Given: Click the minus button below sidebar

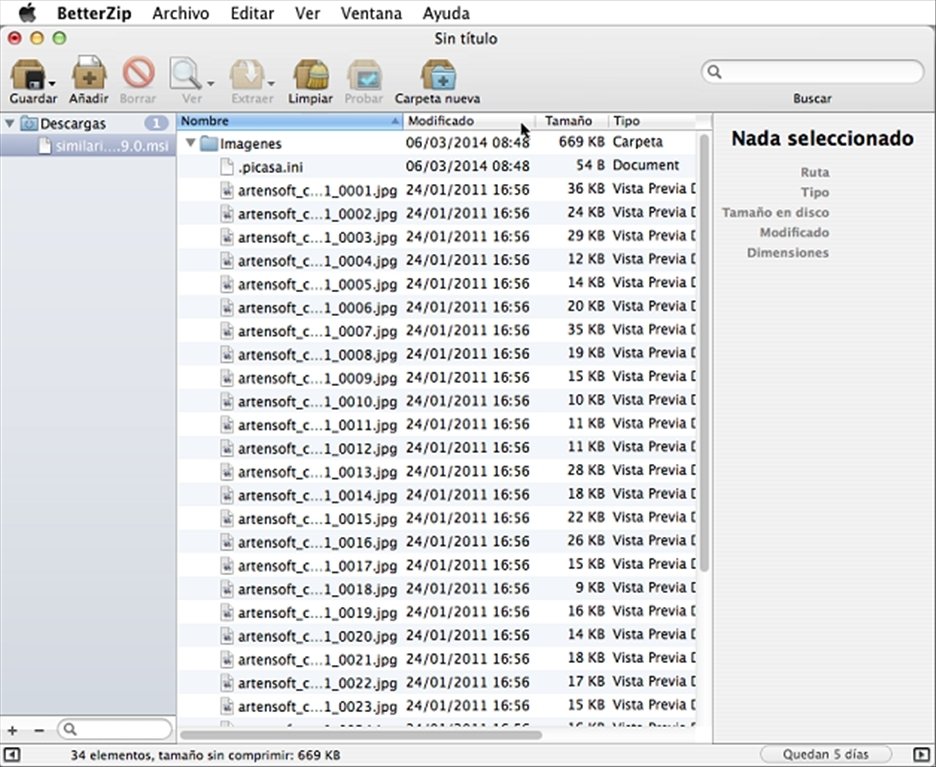Looking at the screenshot, I should click(39, 730).
